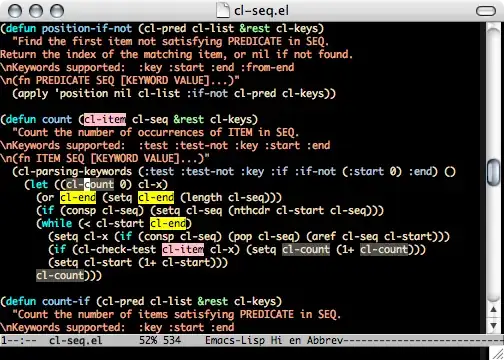Click the empty () after :end)
504x360 pixels.
tap(450, 172)
